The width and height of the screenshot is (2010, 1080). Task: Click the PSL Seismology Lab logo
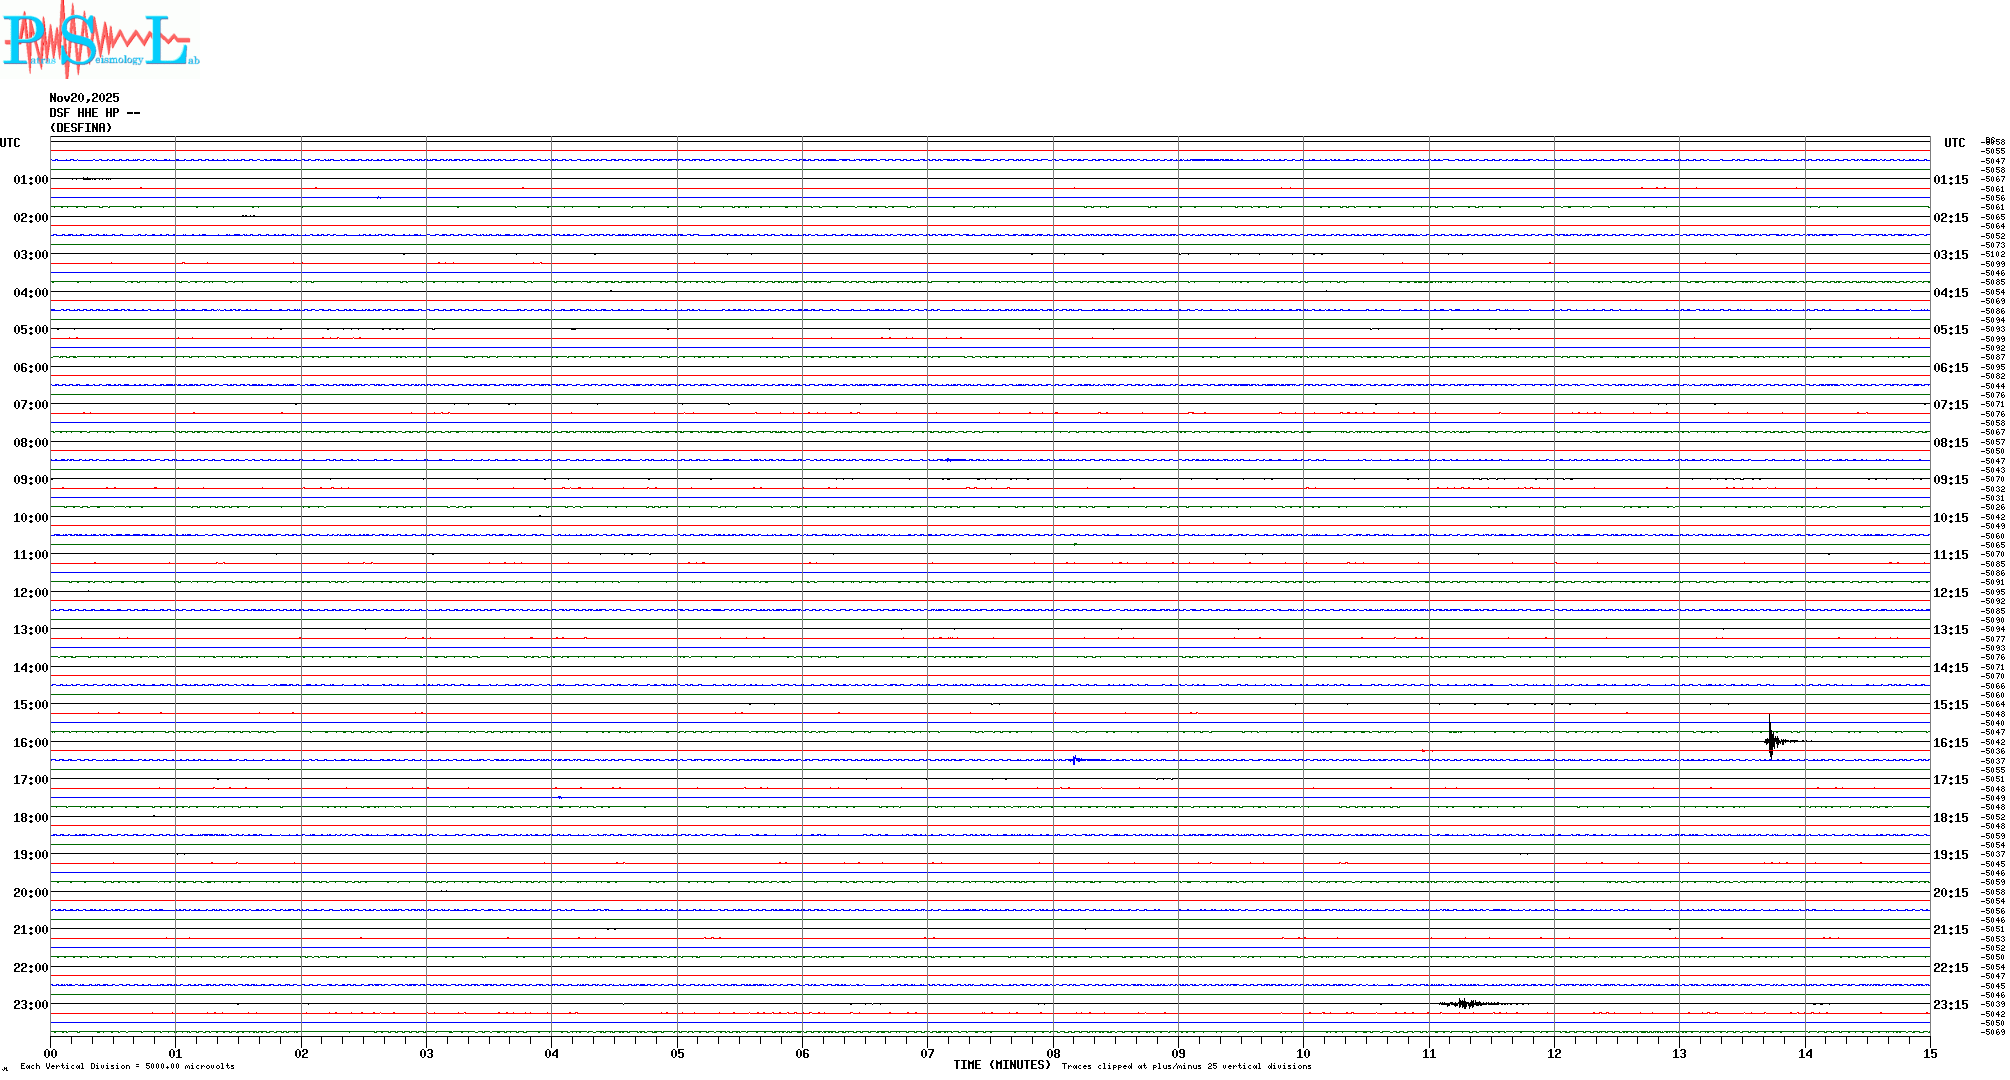coord(100,38)
